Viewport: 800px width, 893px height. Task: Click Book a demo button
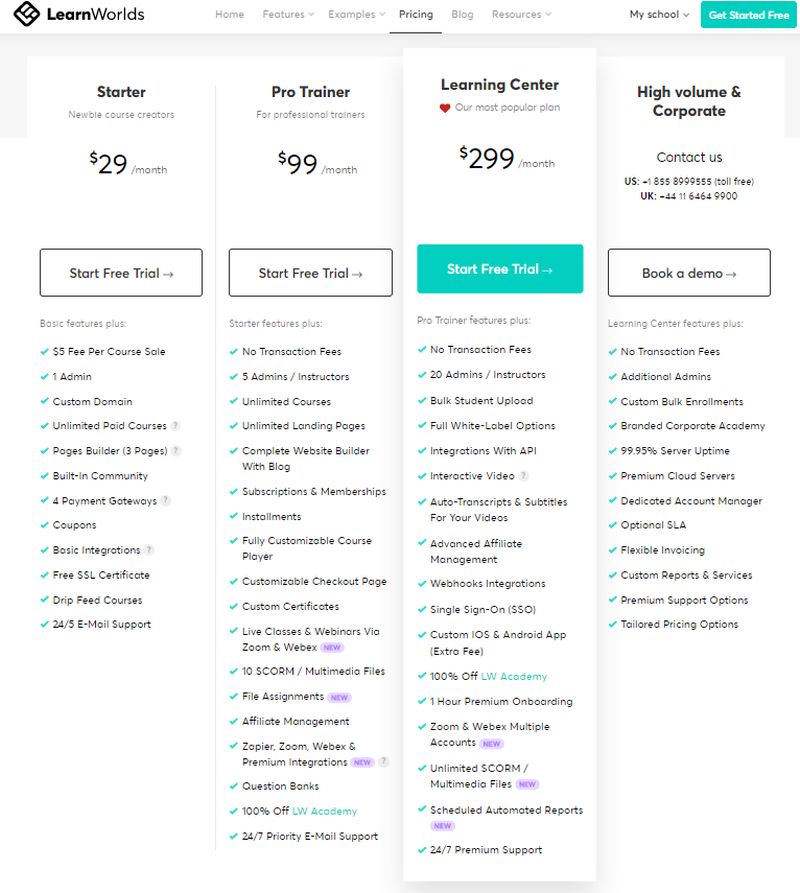click(689, 273)
